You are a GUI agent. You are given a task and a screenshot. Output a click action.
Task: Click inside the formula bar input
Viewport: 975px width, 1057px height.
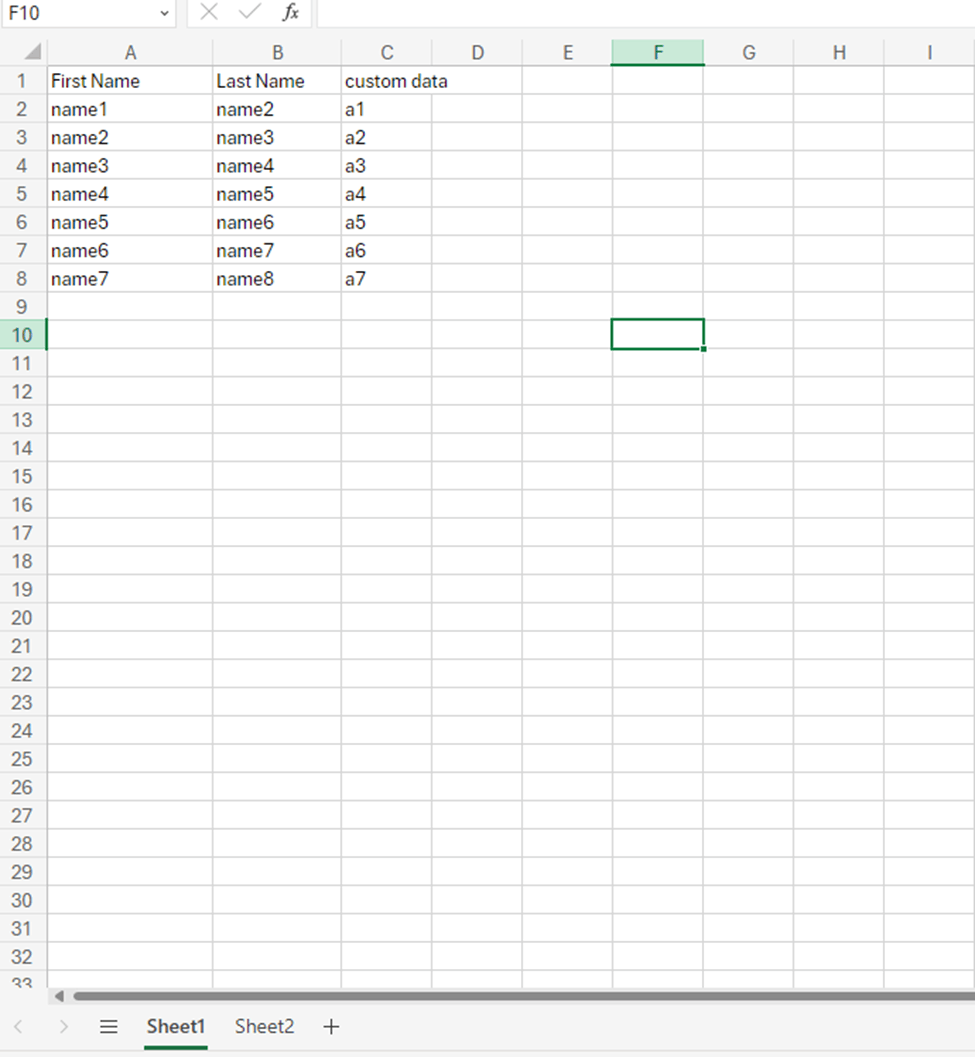pyautogui.click(x=646, y=13)
